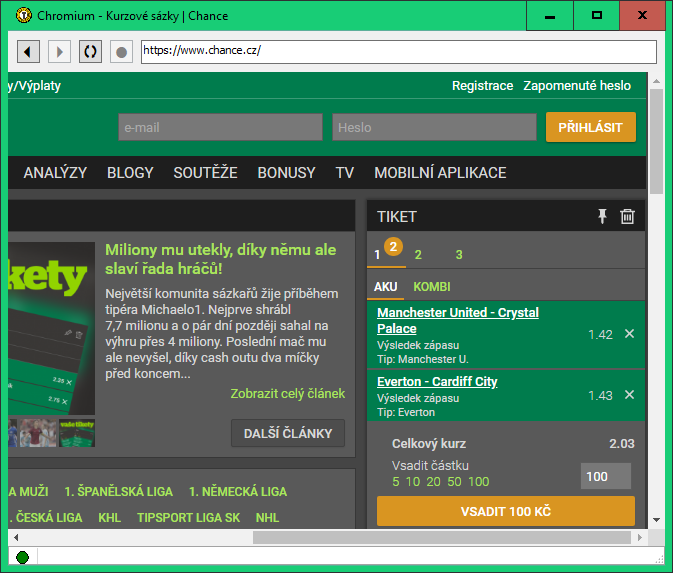Set the stake to 50 via quick amount
Viewport: 673px width, 573px height.
[x=454, y=482]
